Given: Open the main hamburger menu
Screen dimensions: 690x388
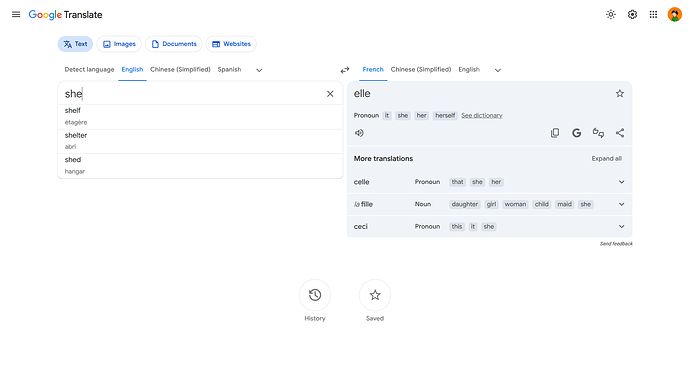Looking at the screenshot, I should 16,15.
